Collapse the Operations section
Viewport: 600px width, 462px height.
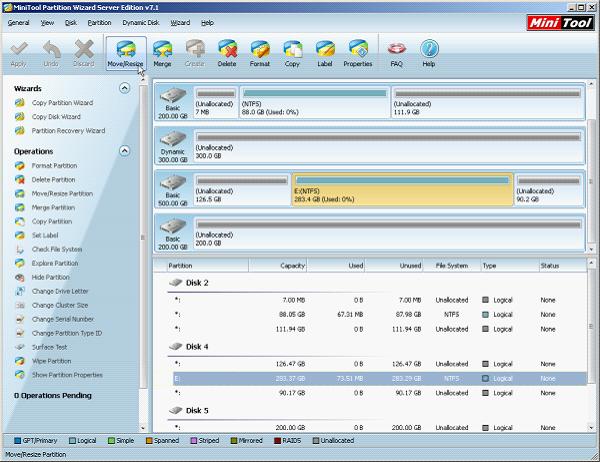click(x=124, y=151)
